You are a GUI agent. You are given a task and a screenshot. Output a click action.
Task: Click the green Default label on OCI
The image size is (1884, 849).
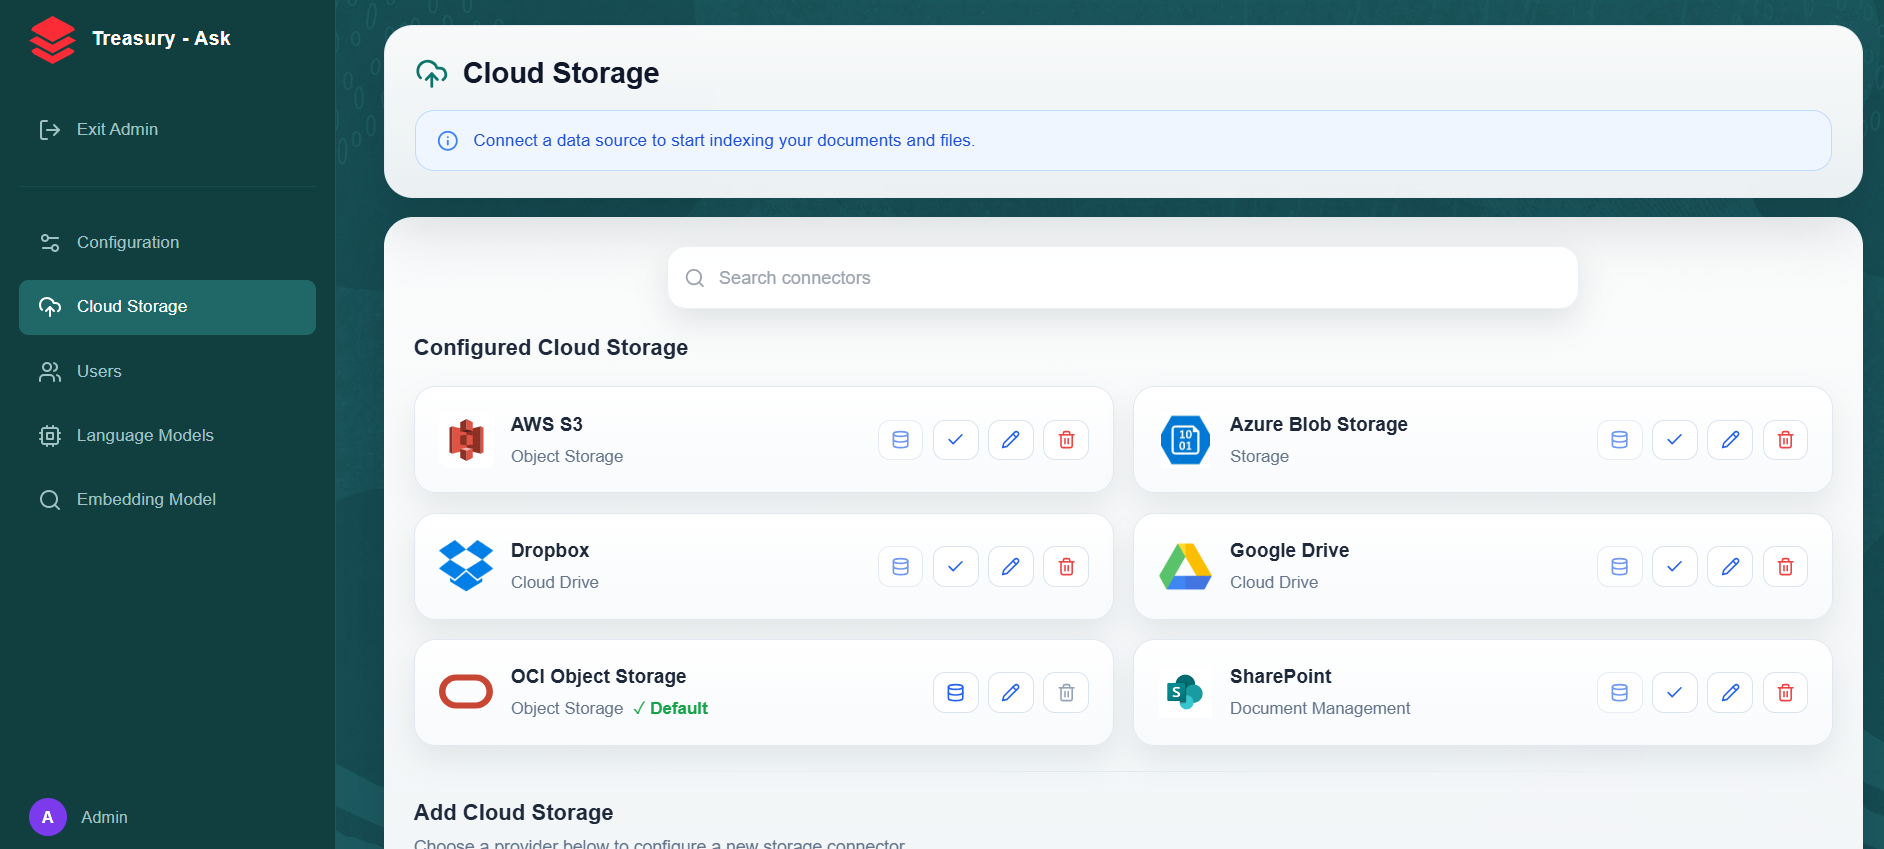(x=670, y=709)
